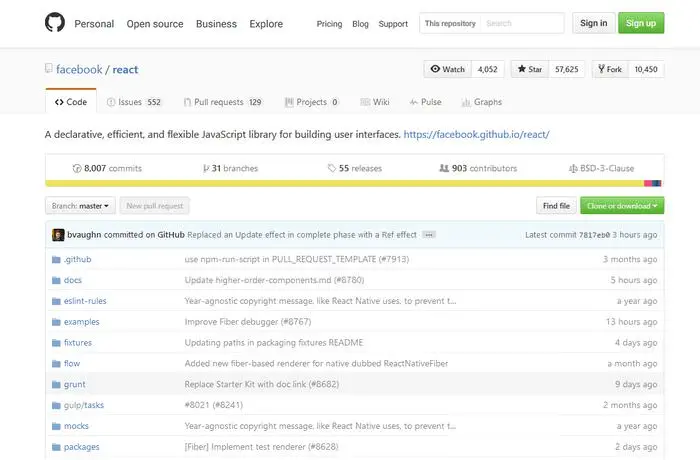Click the releases tag icon
700x460 pixels.
pos(332,168)
